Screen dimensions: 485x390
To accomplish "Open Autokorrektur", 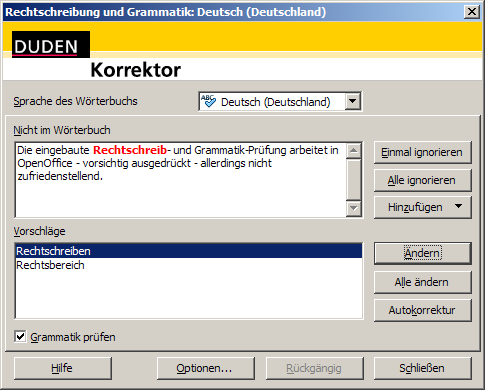I will point(422,310).
